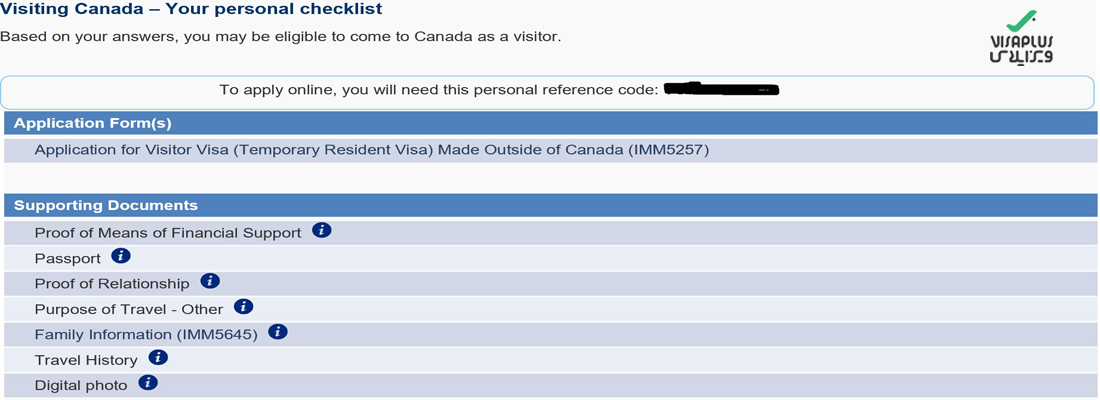This screenshot has height=400, width=1100.
Task: Click the Passport document entry
Action: coord(67,258)
